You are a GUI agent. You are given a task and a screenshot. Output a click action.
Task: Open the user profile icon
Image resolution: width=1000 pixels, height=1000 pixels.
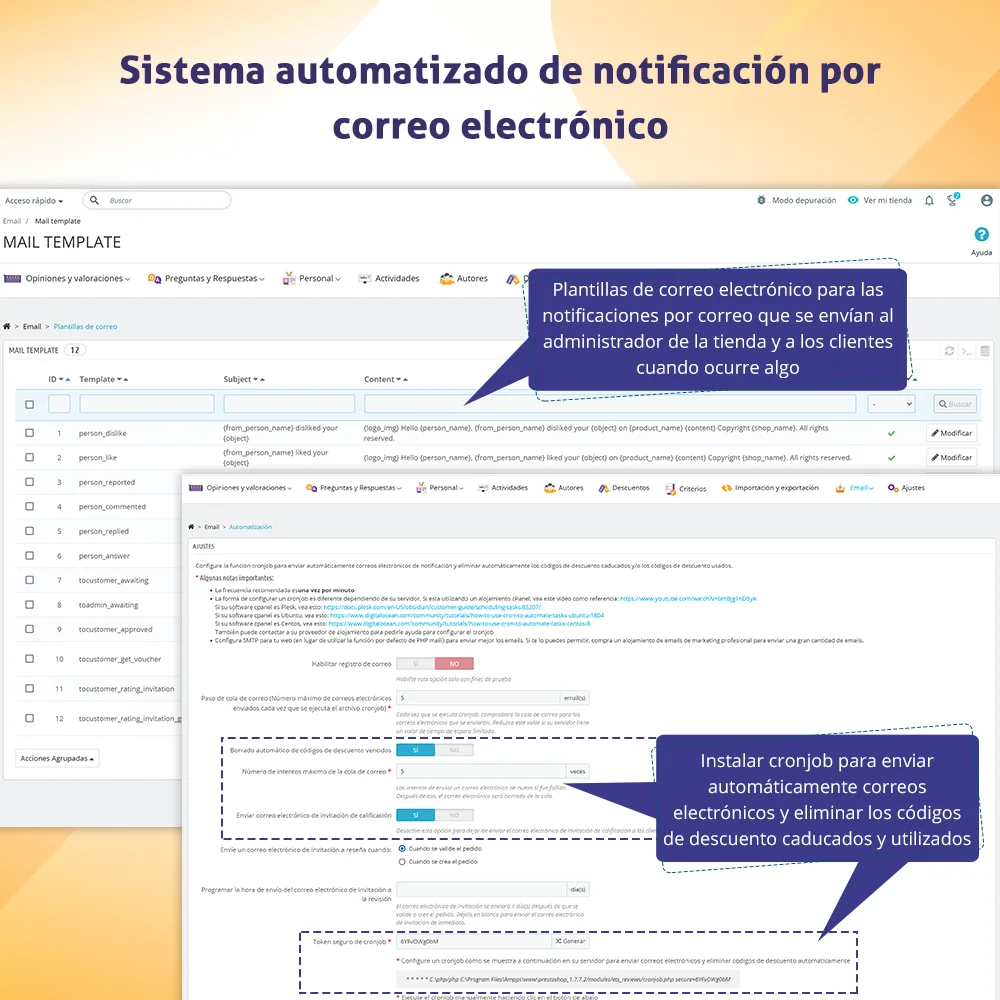986,200
